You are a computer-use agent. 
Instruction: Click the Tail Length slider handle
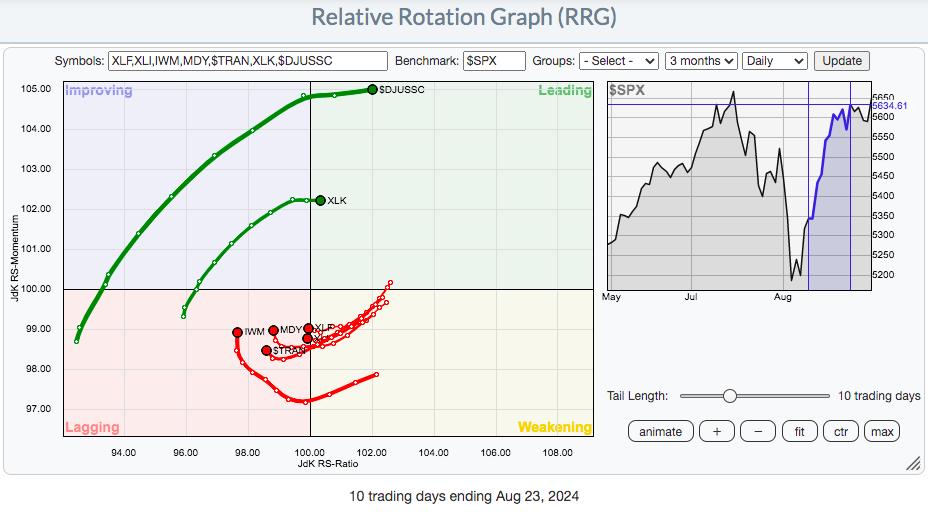730,396
